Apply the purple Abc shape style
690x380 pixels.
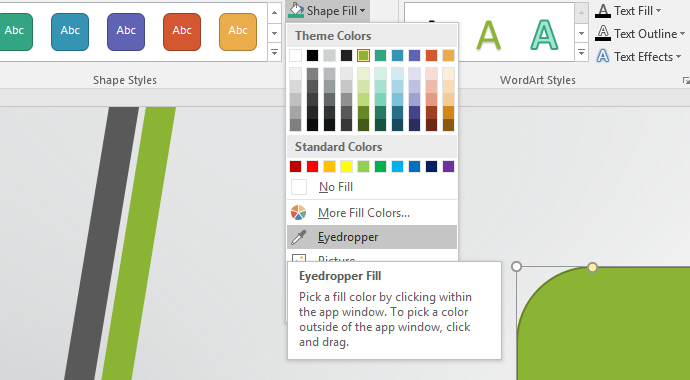point(126,32)
